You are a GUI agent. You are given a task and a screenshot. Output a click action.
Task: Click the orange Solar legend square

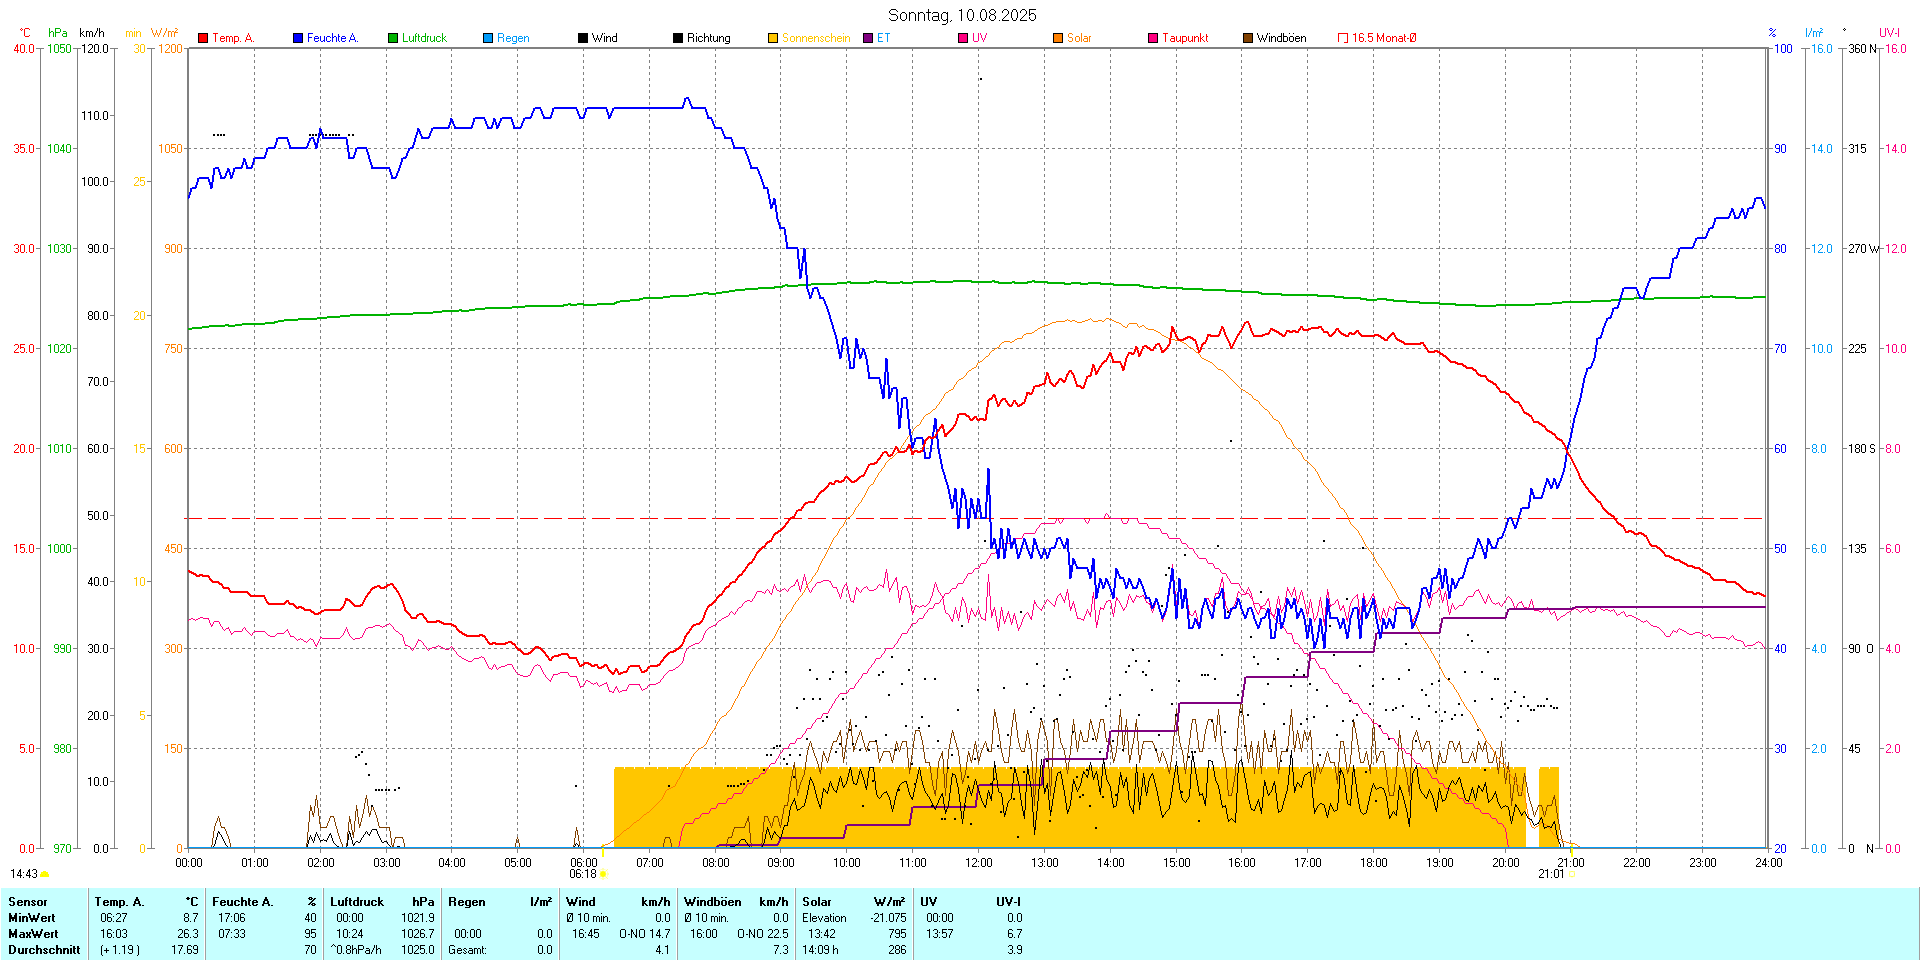pyautogui.click(x=1058, y=38)
